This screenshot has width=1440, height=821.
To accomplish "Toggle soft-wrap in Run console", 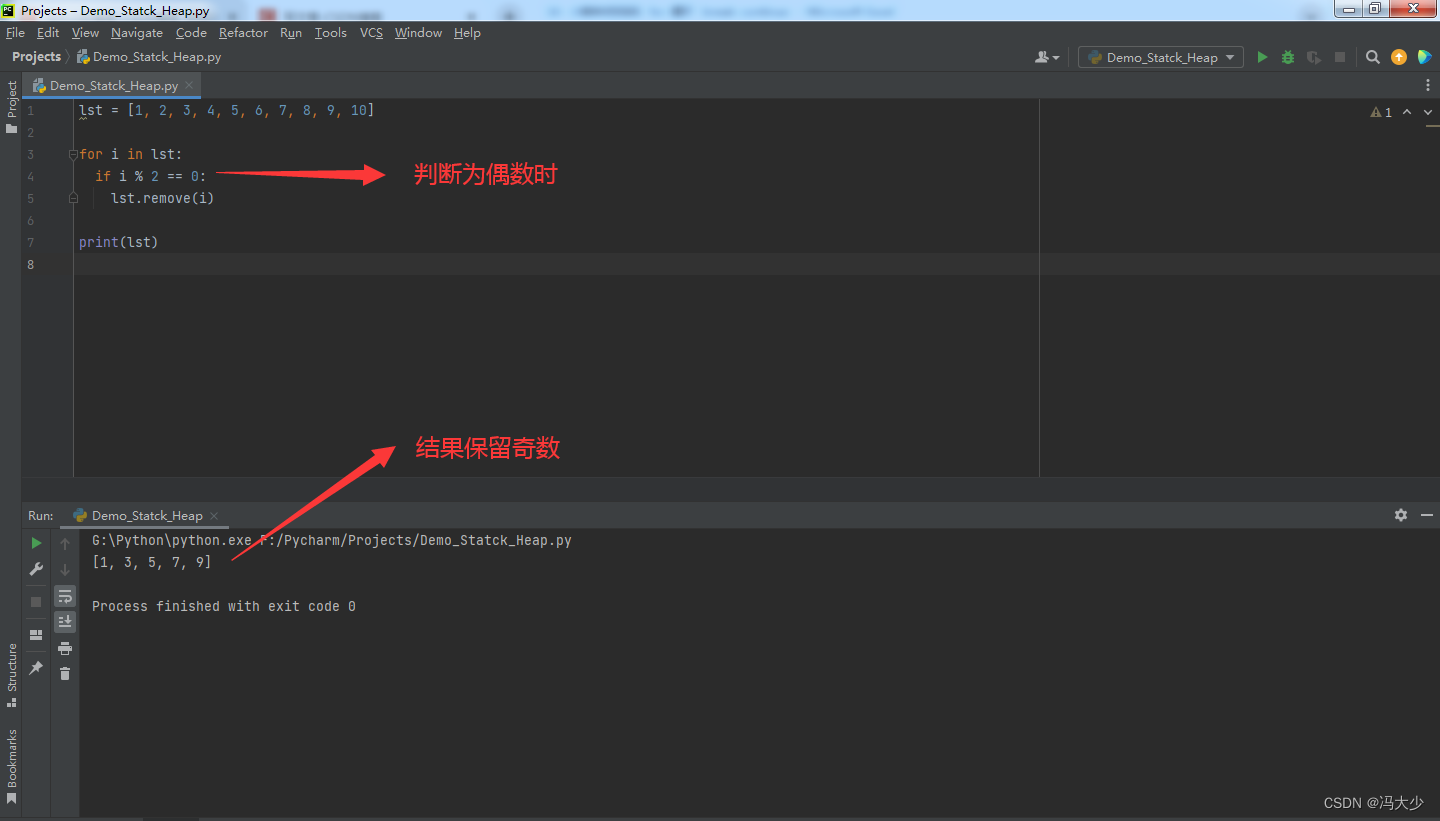I will tap(65, 596).
